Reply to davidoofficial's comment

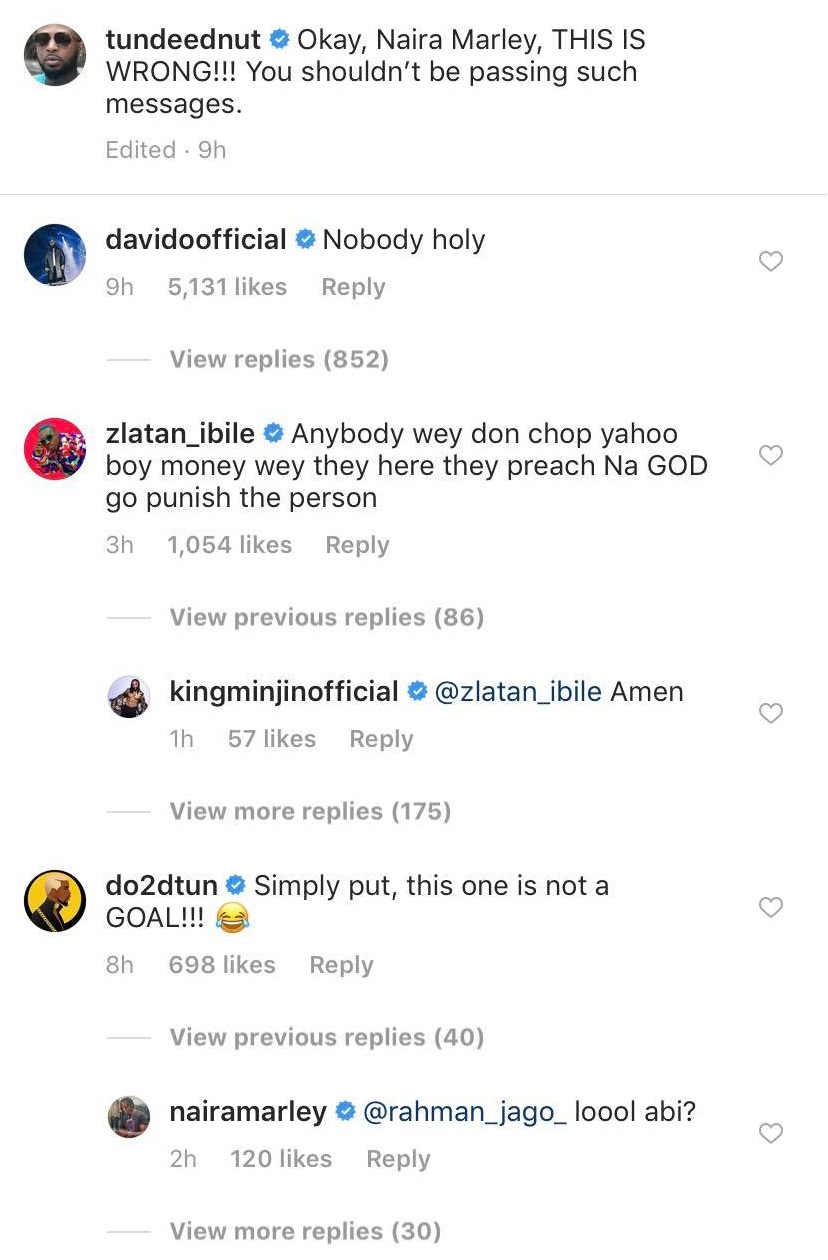tap(353, 287)
